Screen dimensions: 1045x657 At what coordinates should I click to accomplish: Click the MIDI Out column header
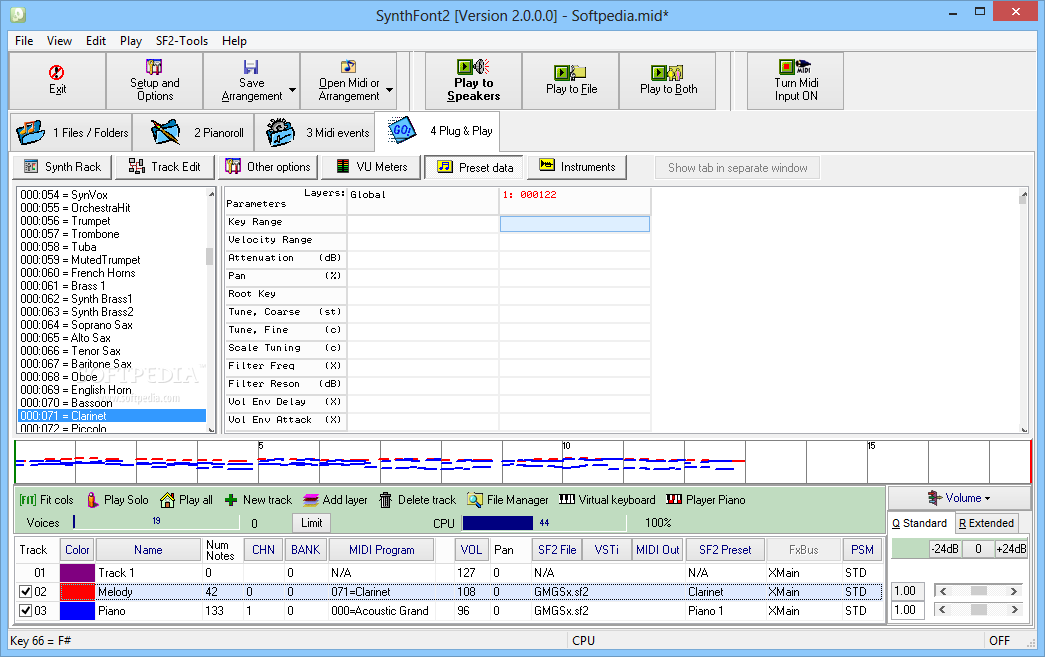(657, 550)
